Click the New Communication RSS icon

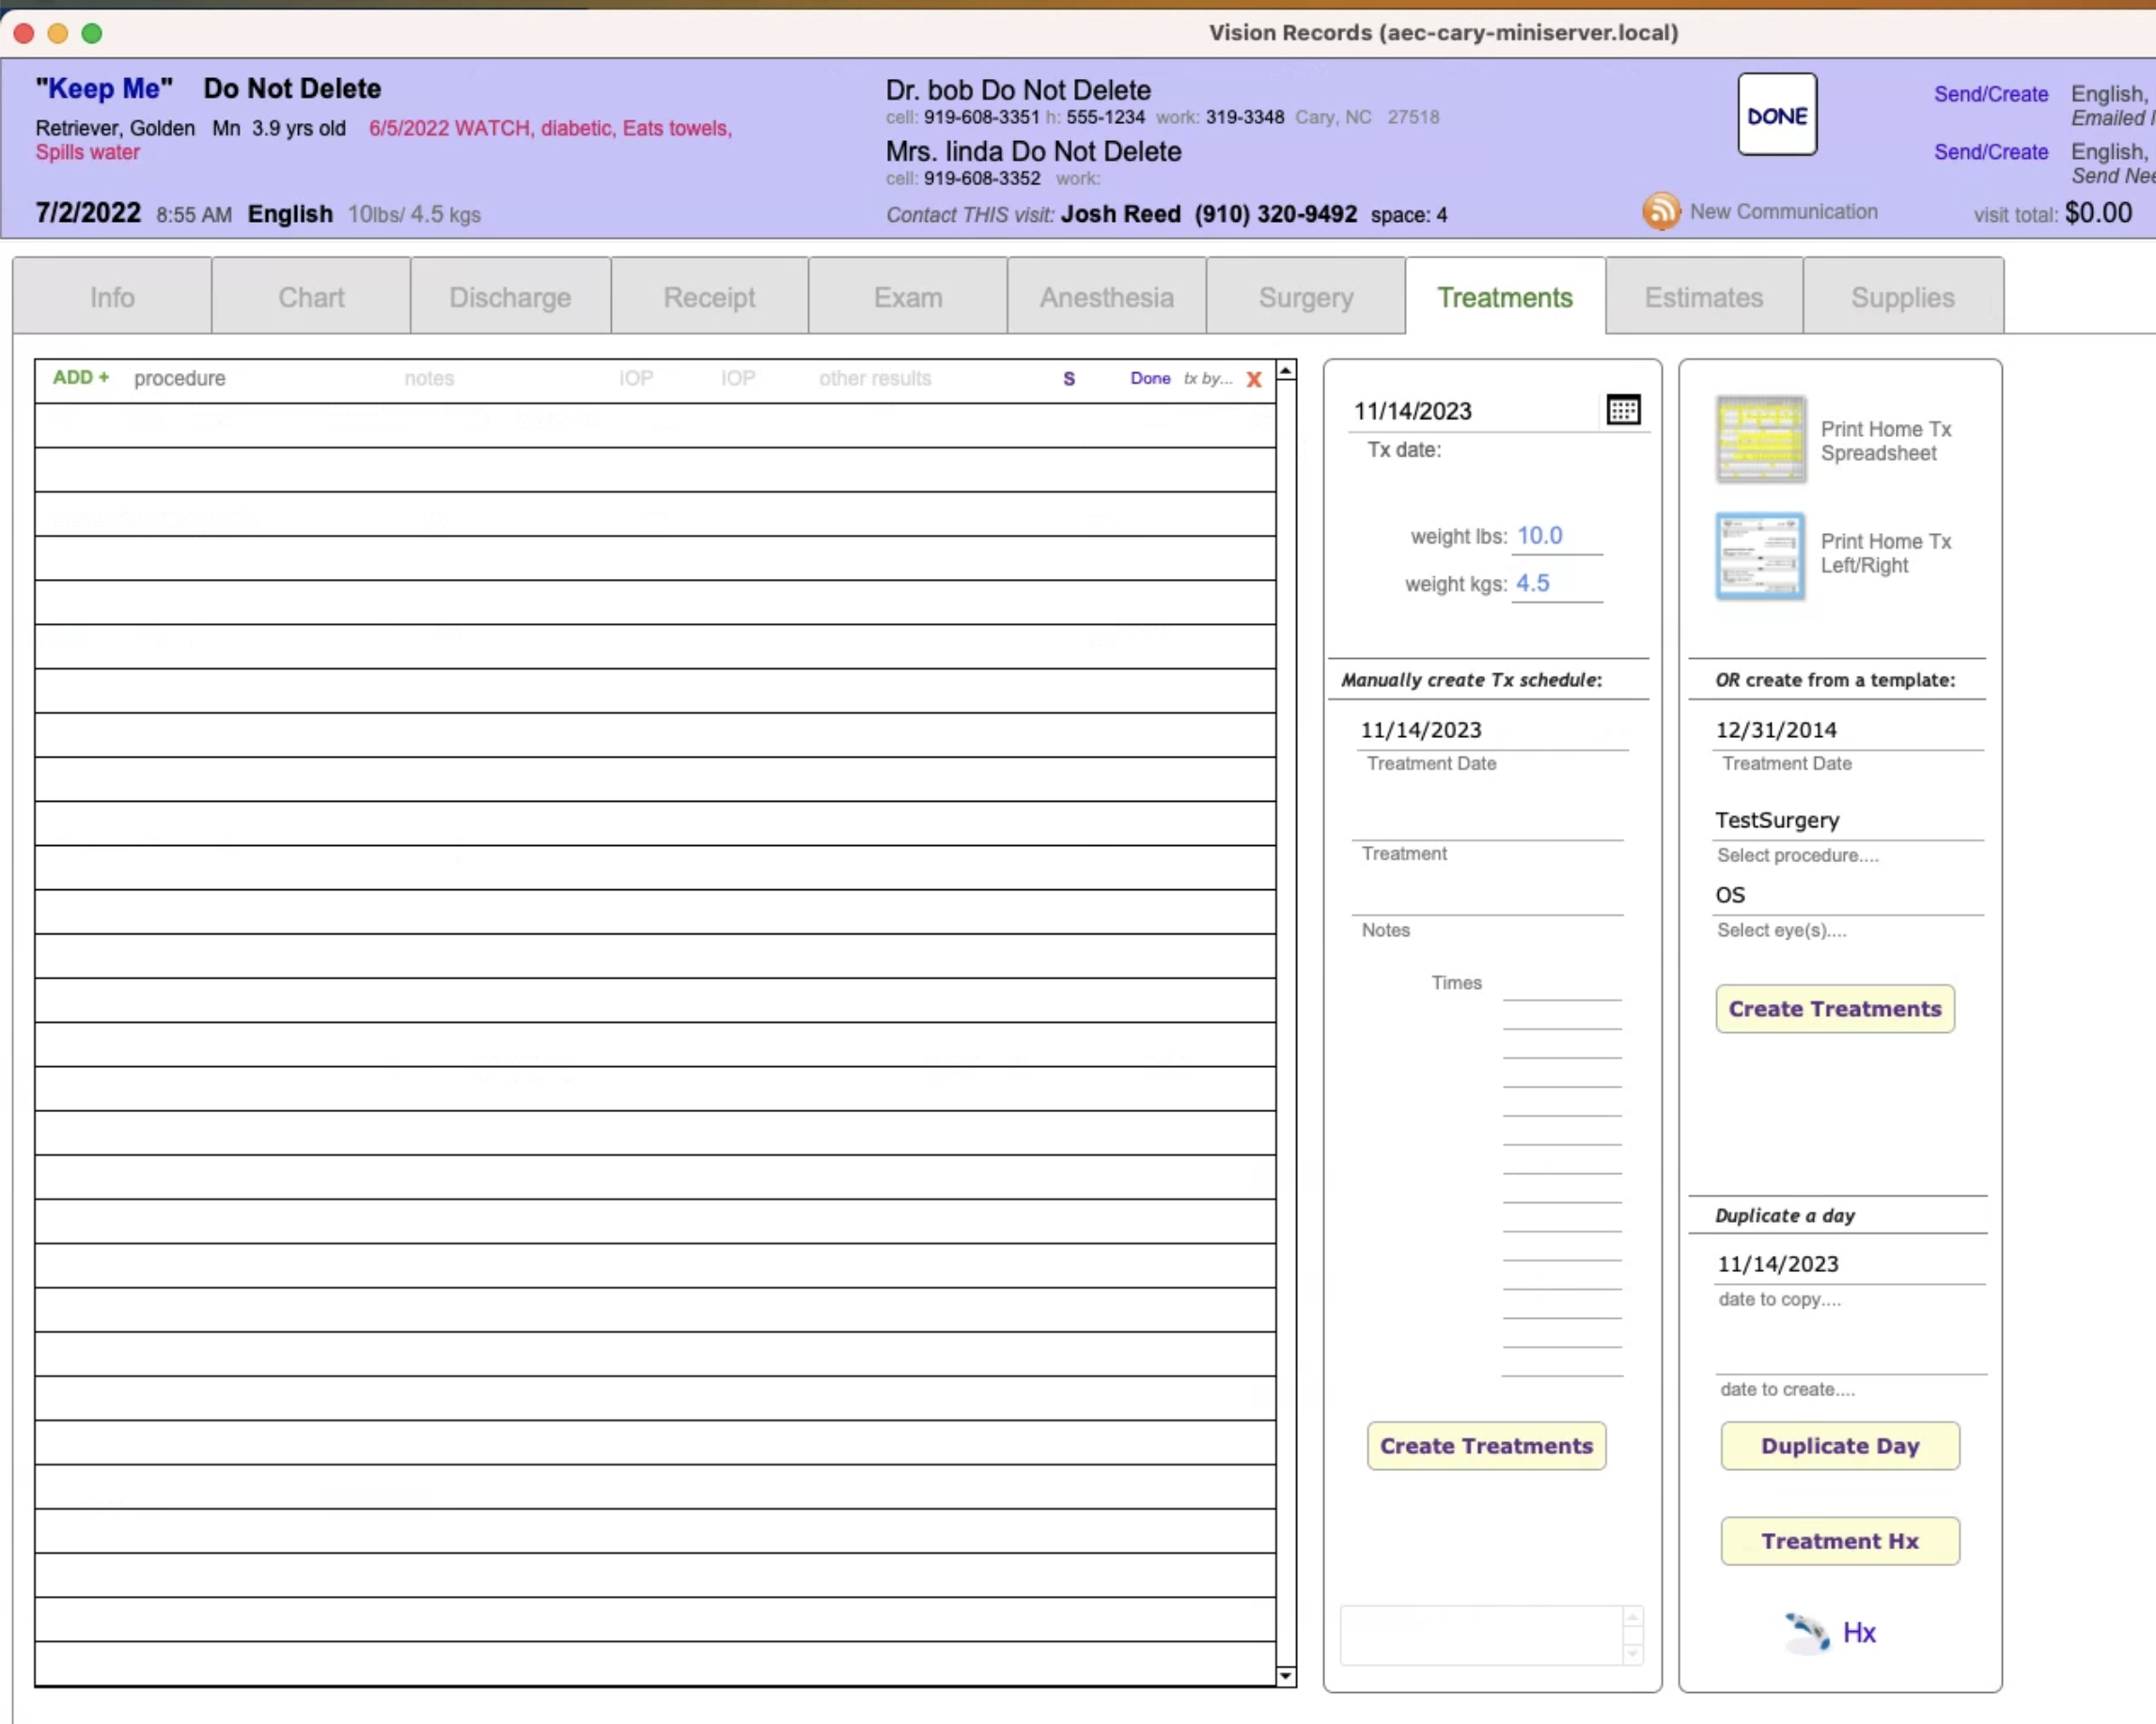point(1660,212)
